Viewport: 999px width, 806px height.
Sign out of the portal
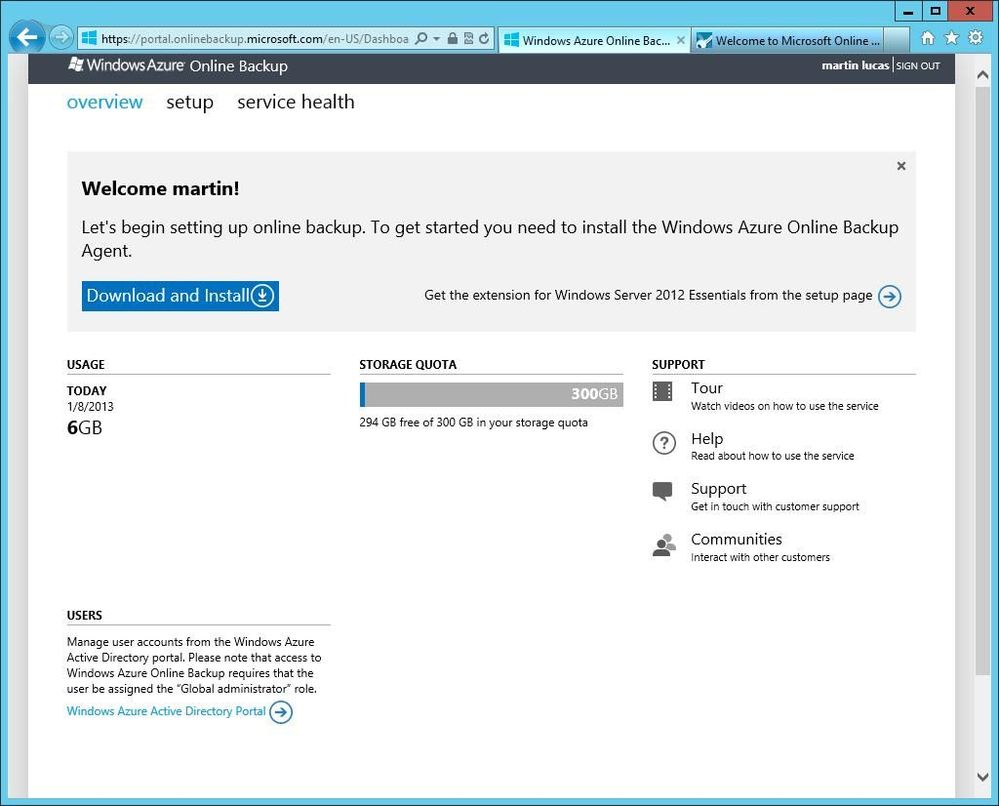click(917, 66)
